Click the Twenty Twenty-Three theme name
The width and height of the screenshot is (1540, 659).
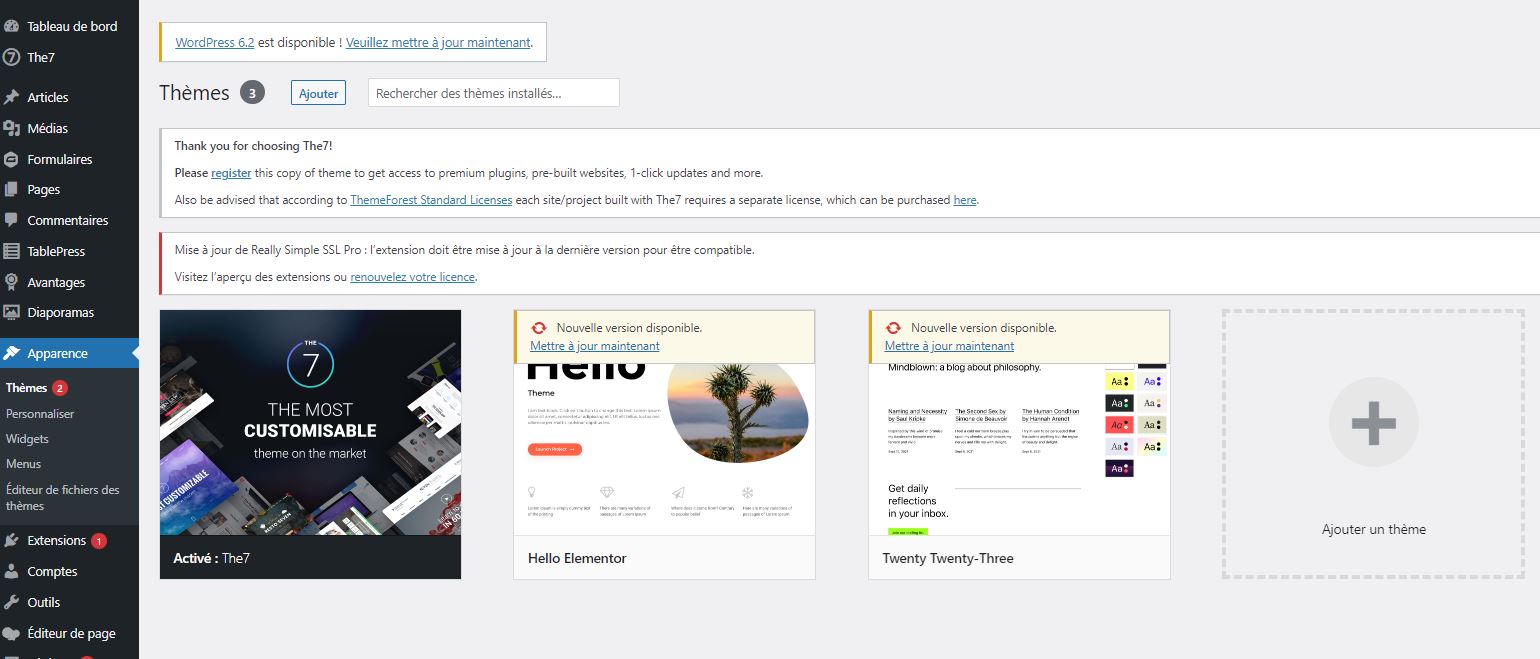point(948,558)
